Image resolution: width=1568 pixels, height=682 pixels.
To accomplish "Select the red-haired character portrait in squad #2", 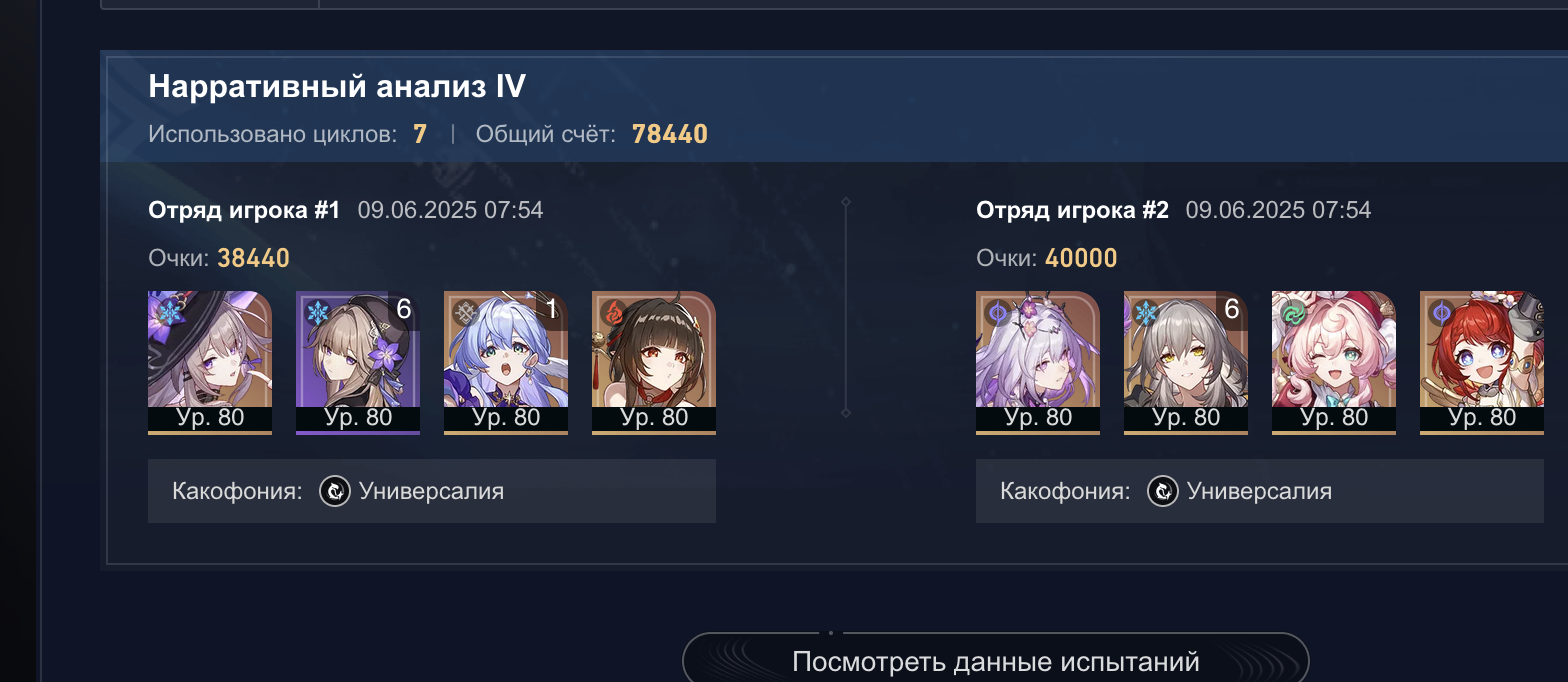I will [1482, 363].
